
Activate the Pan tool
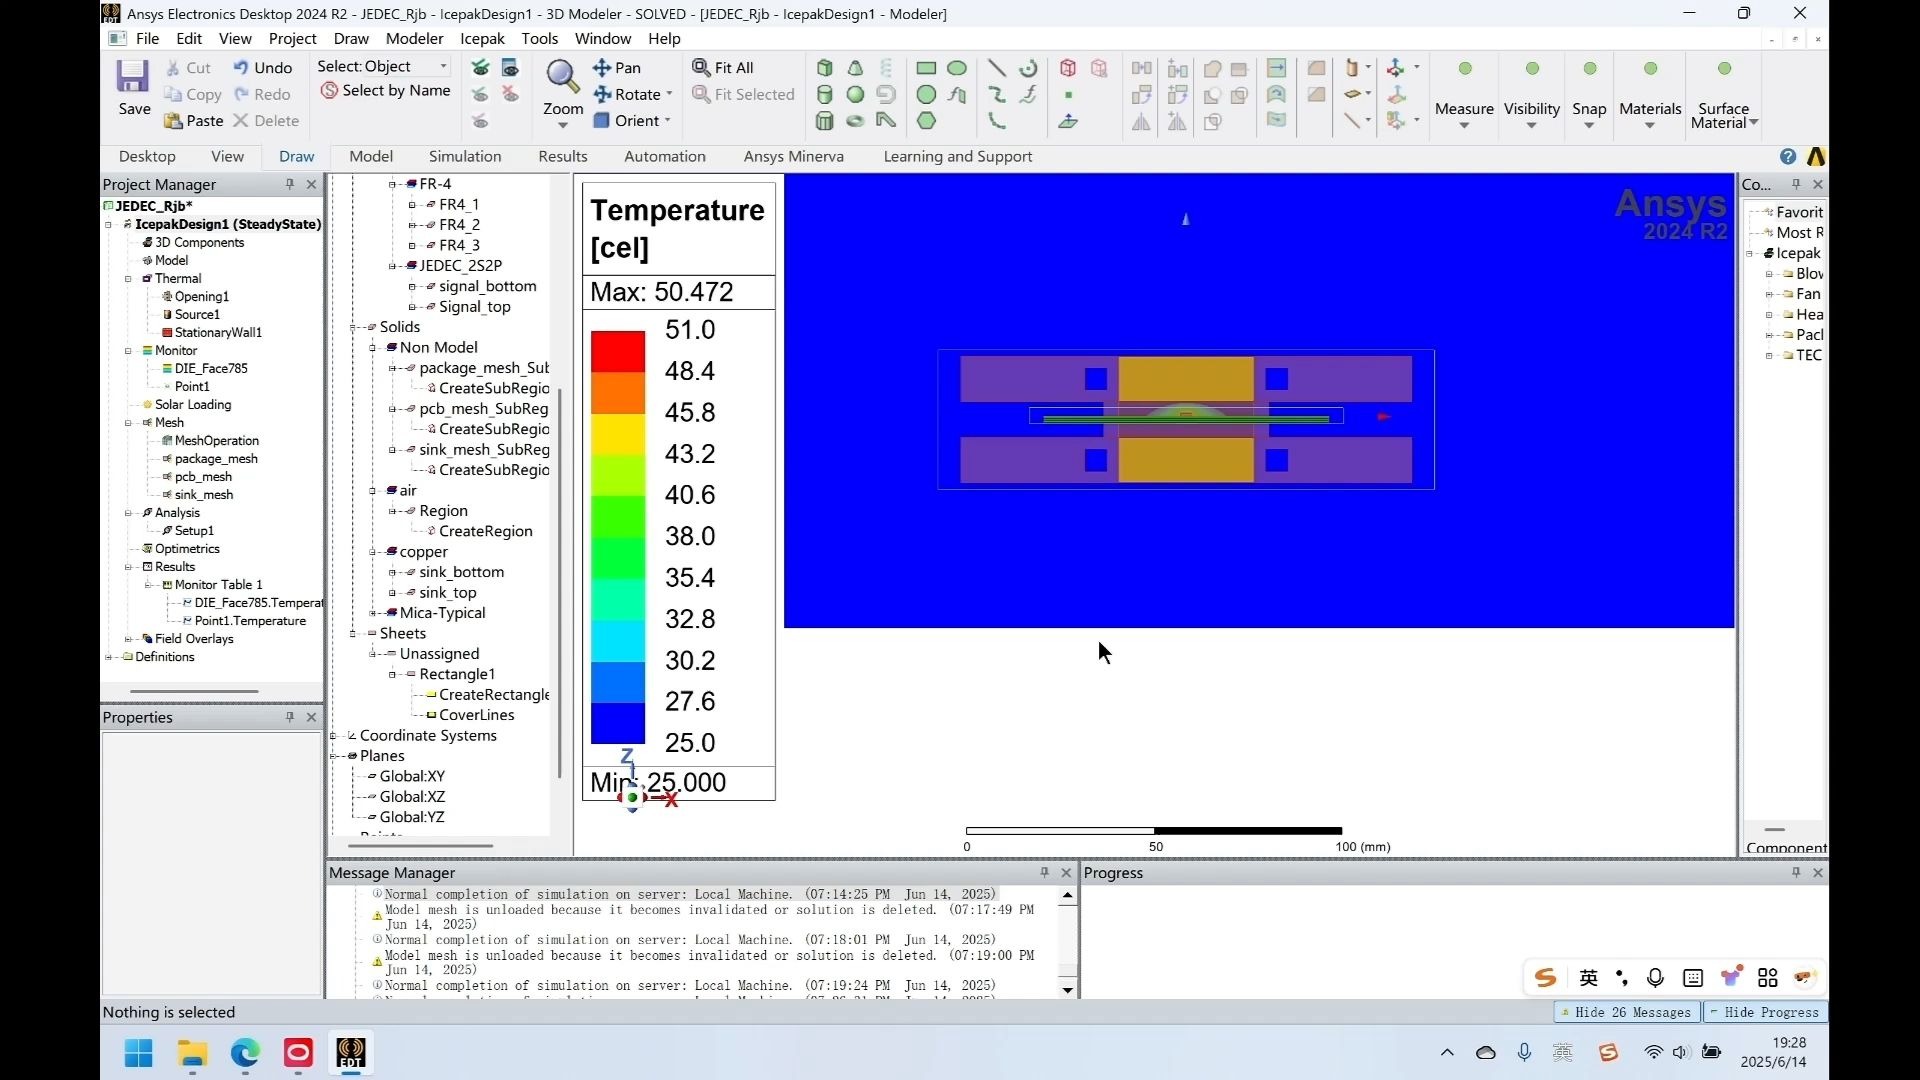pyautogui.click(x=617, y=68)
